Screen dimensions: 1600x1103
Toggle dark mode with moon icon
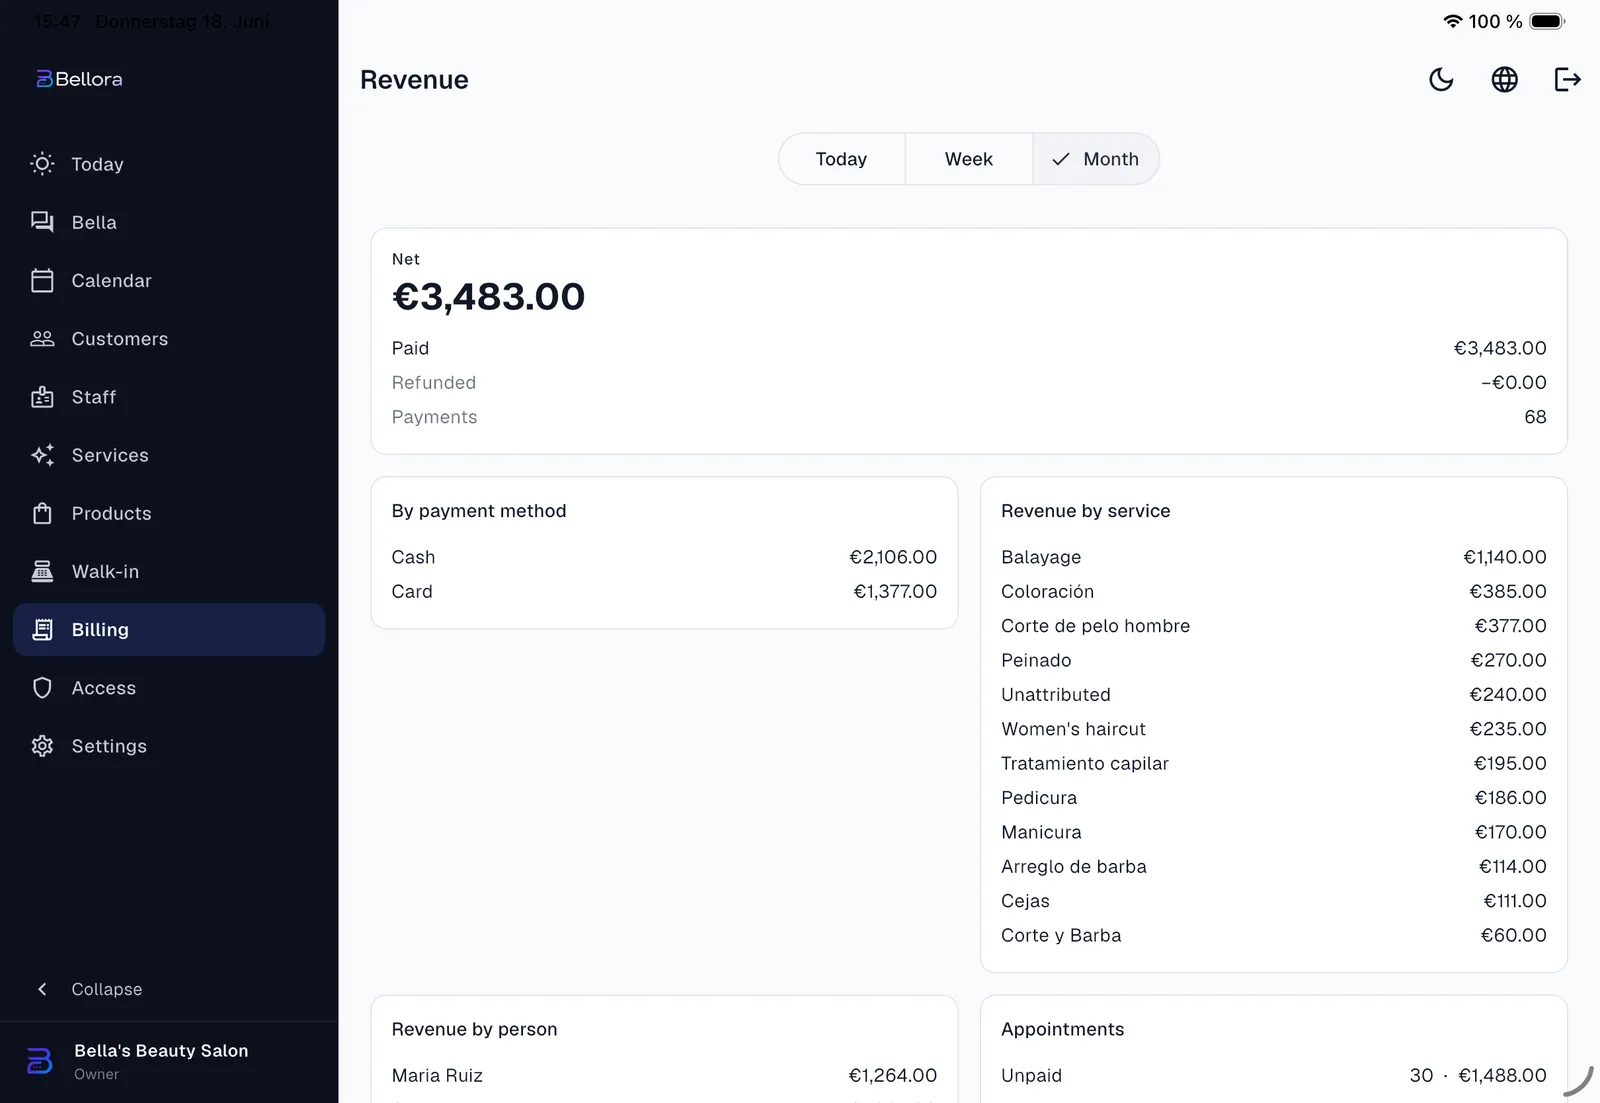point(1441,79)
